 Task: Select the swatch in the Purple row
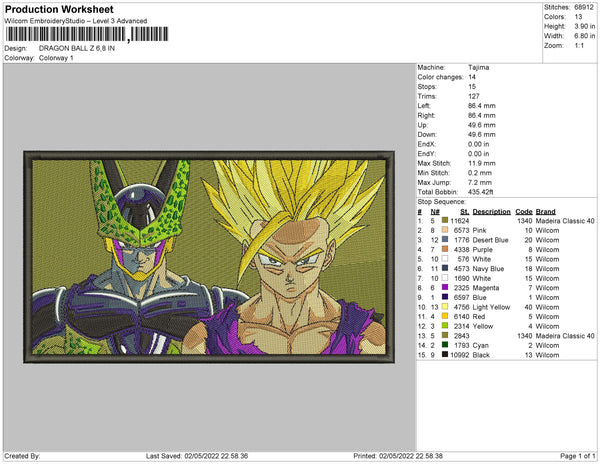click(445, 249)
